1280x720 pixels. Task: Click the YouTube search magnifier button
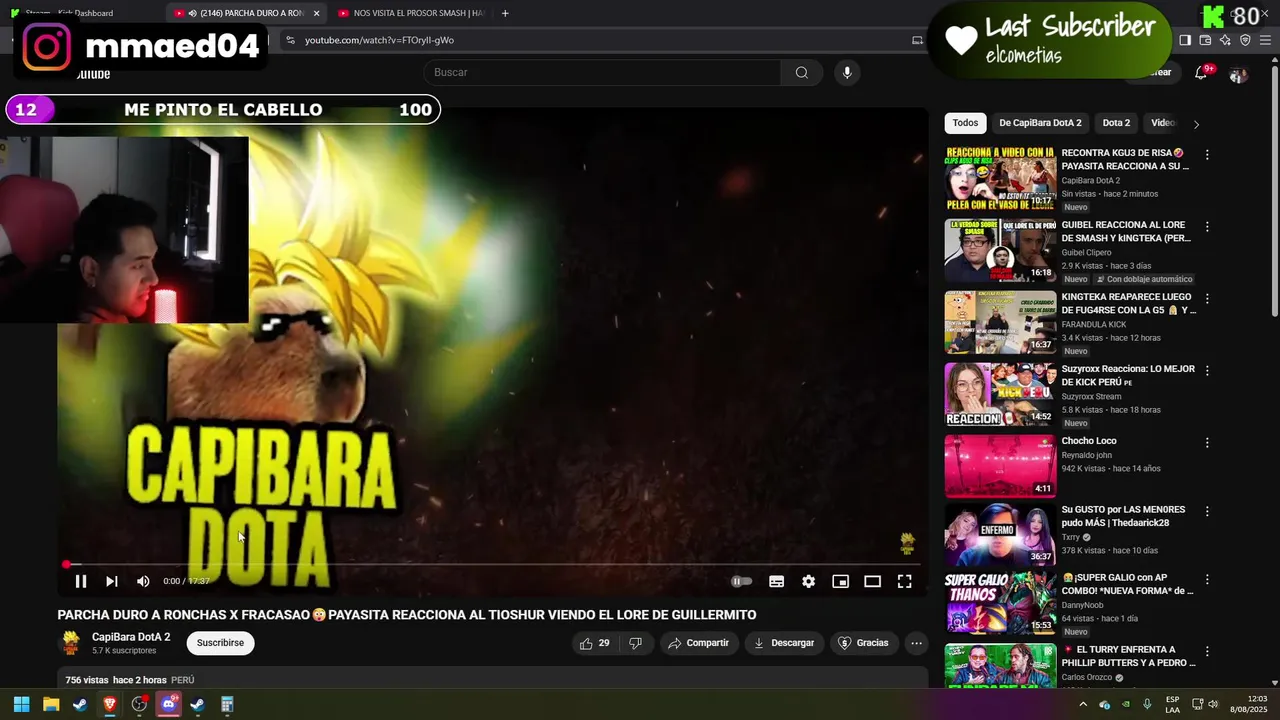(801, 72)
